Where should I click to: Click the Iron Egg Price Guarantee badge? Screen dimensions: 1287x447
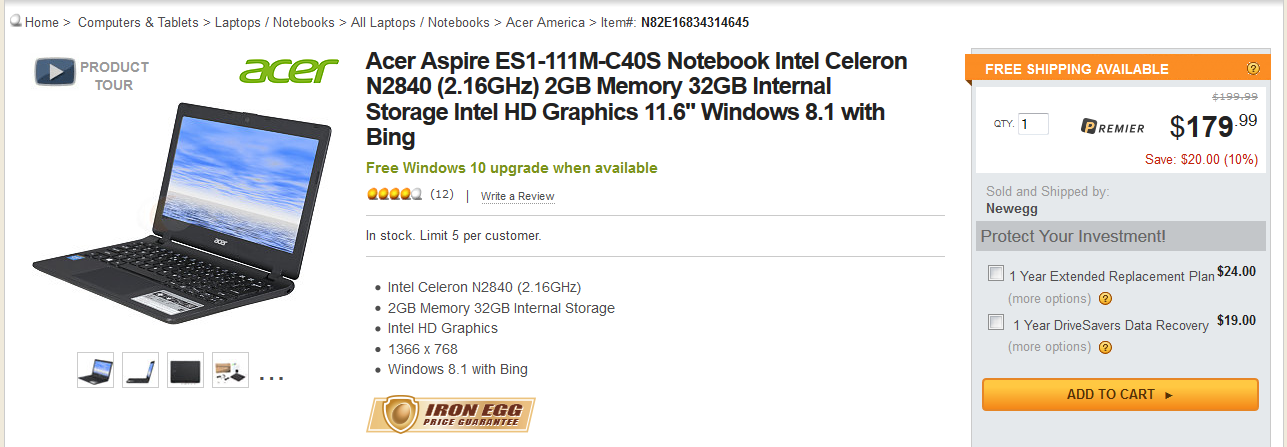point(450,415)
